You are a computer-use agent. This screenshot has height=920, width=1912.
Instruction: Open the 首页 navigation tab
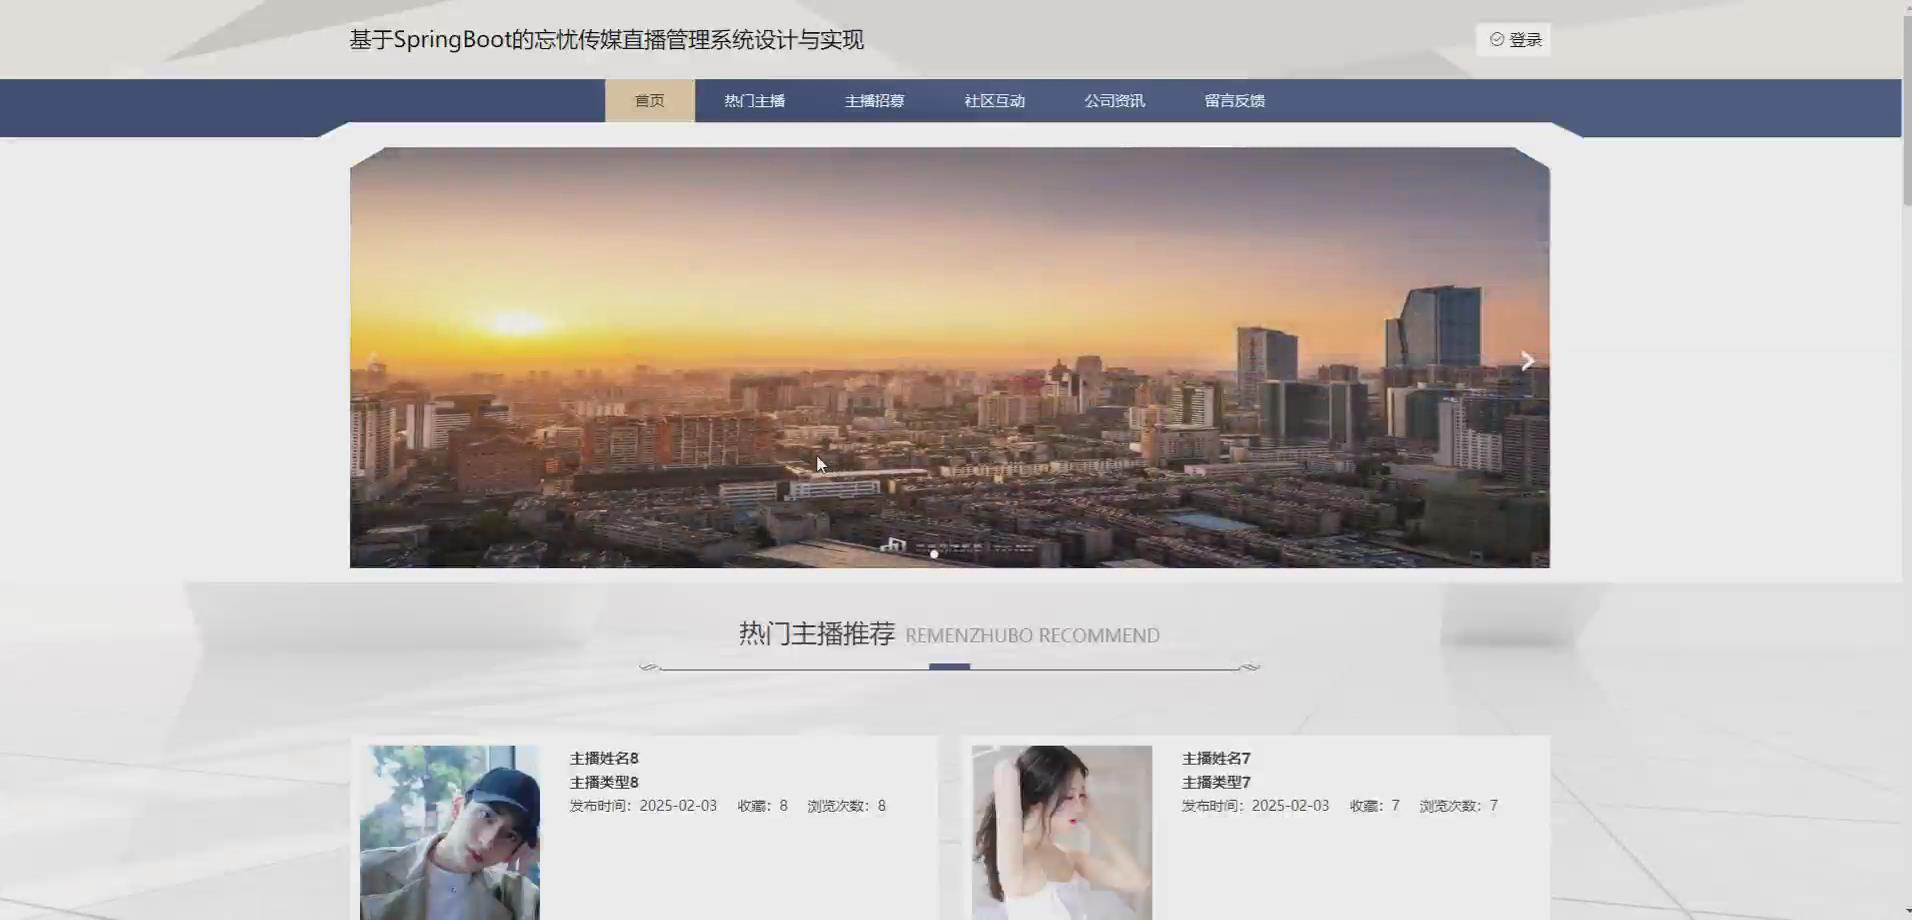pos(650,101)
